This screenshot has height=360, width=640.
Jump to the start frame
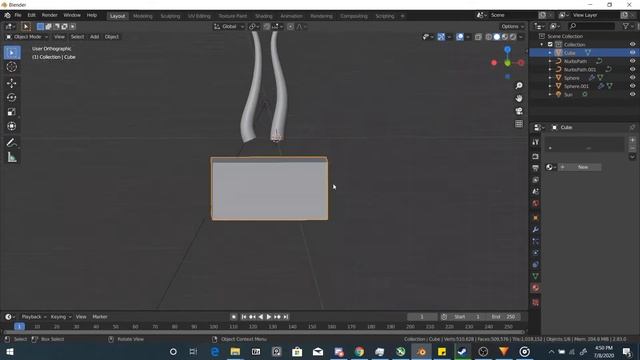click(244, 317)
